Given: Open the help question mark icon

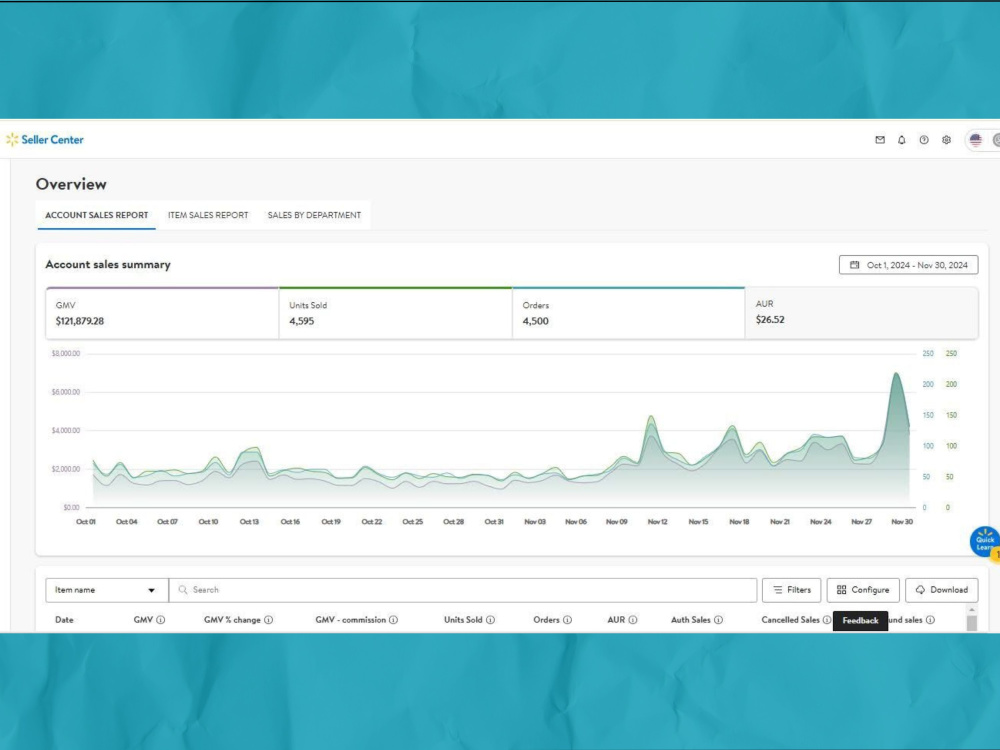Looking at the screenshot, I should click(x=924, y=140).
